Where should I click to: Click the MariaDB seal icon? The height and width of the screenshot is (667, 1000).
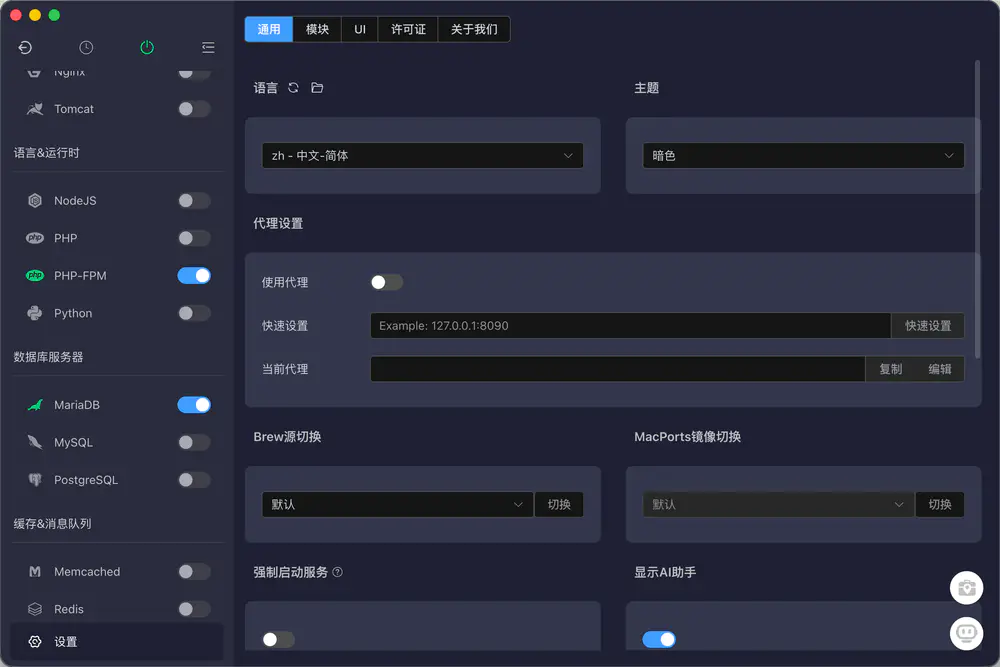point(35,405)
